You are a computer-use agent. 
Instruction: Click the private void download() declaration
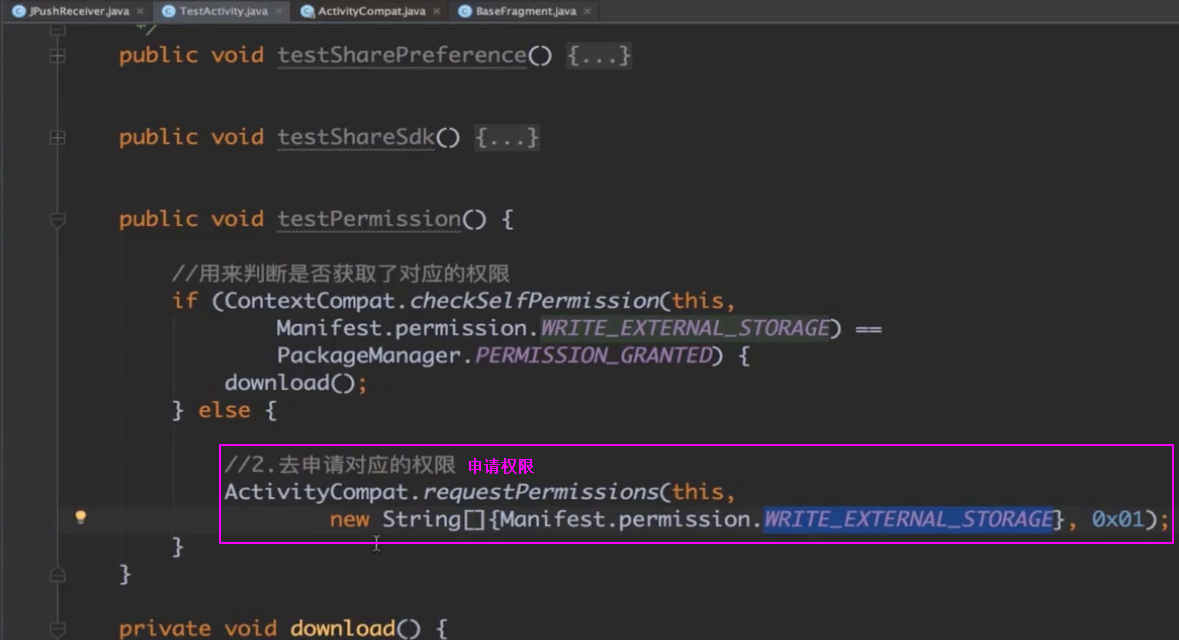point(269,629)
